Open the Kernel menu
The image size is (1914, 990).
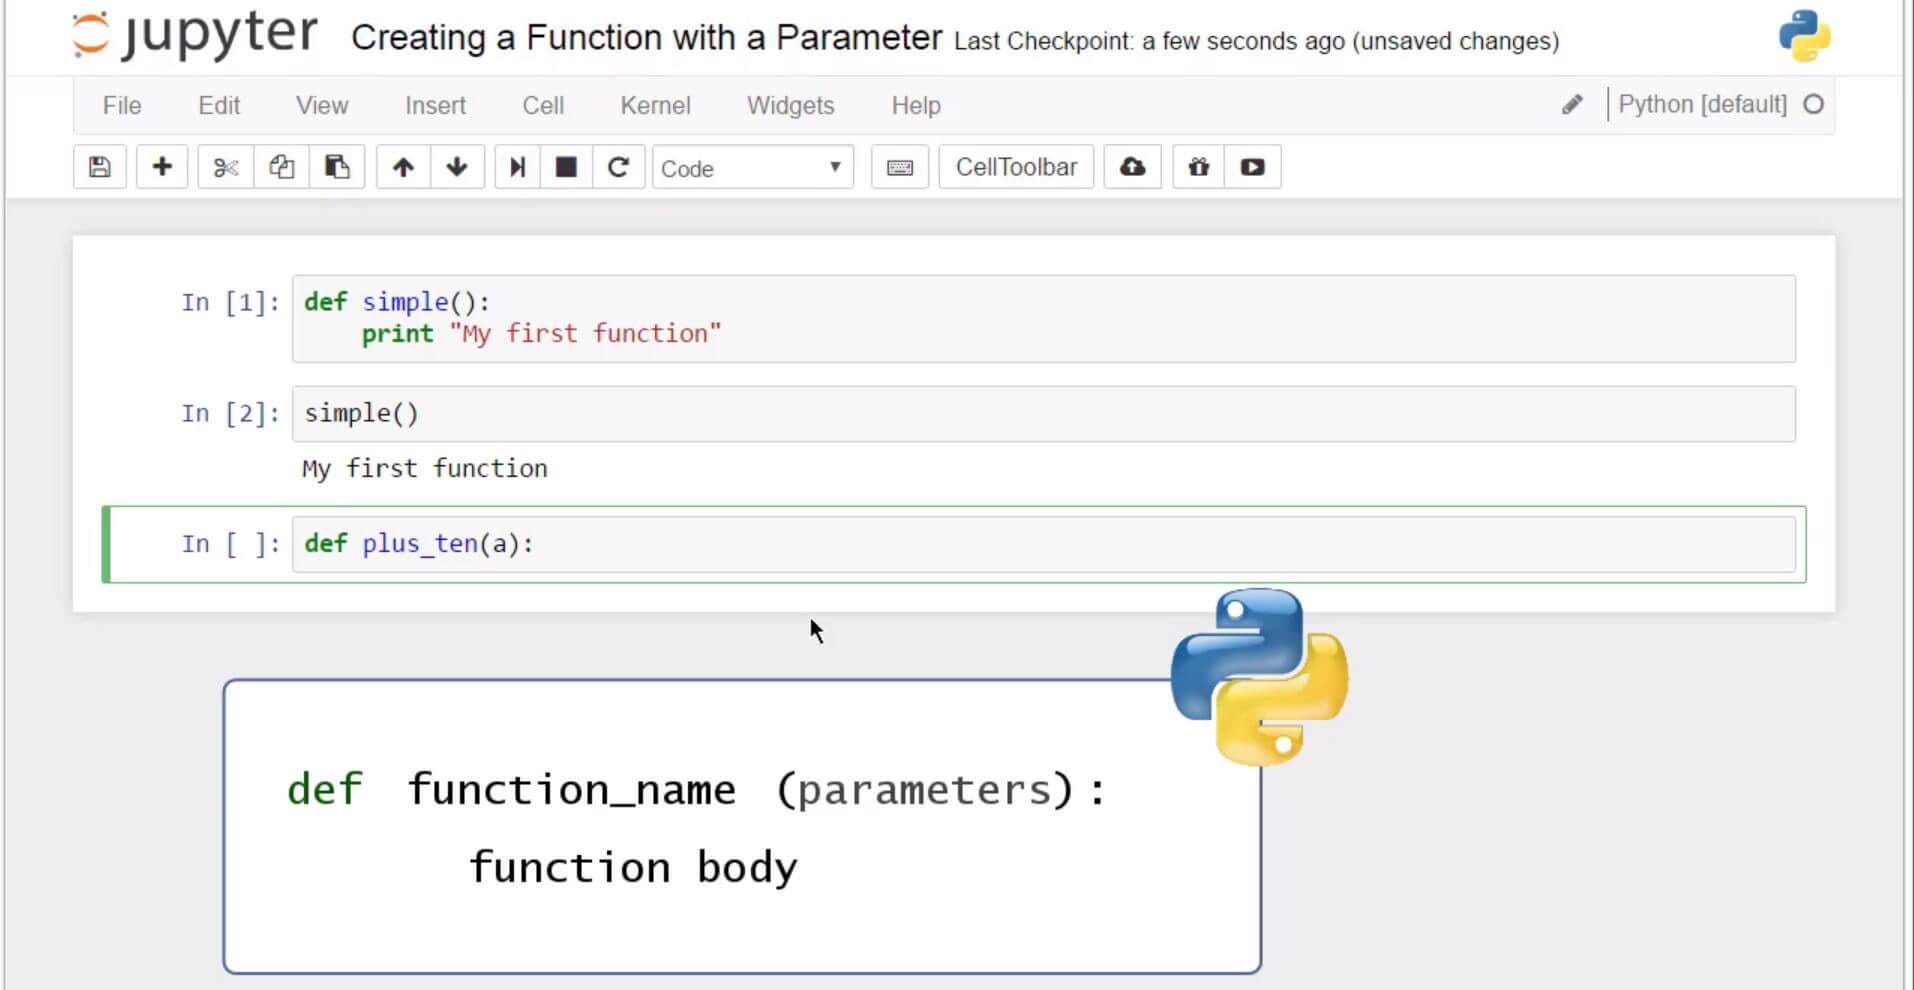655,105
